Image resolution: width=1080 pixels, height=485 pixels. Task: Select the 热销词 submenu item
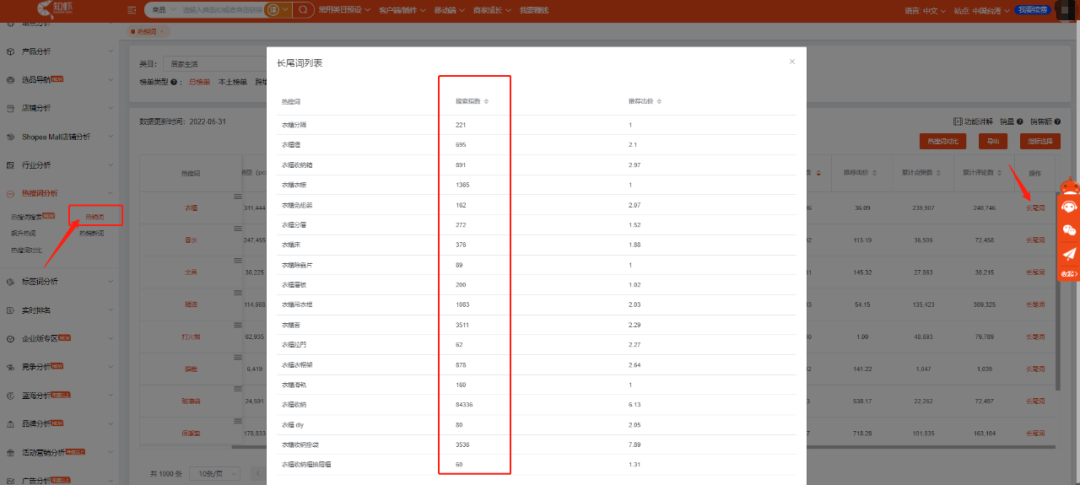click(94, 216)
